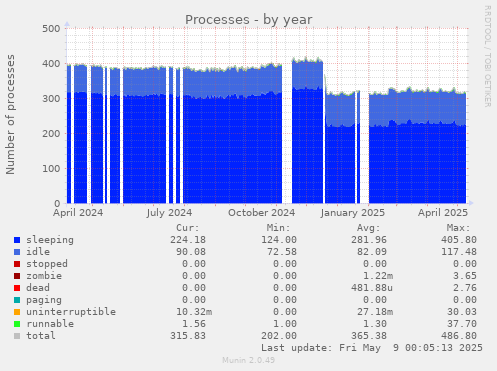
Task: Click the idle legend color swatch
Action: [17, 252]
